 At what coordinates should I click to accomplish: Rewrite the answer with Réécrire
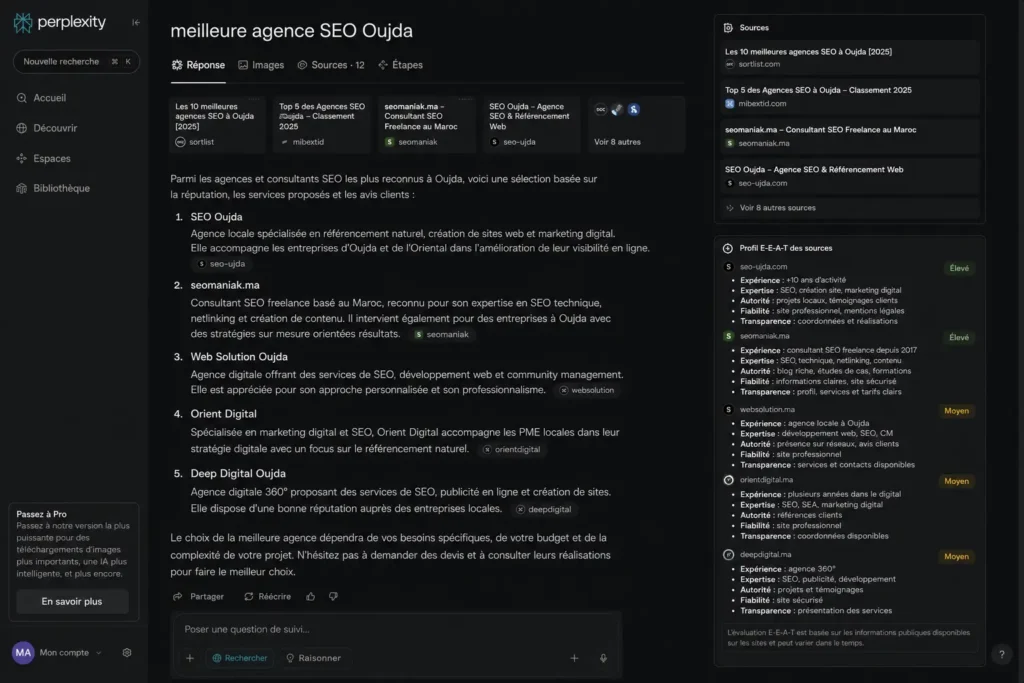click(x=267, y=596)
